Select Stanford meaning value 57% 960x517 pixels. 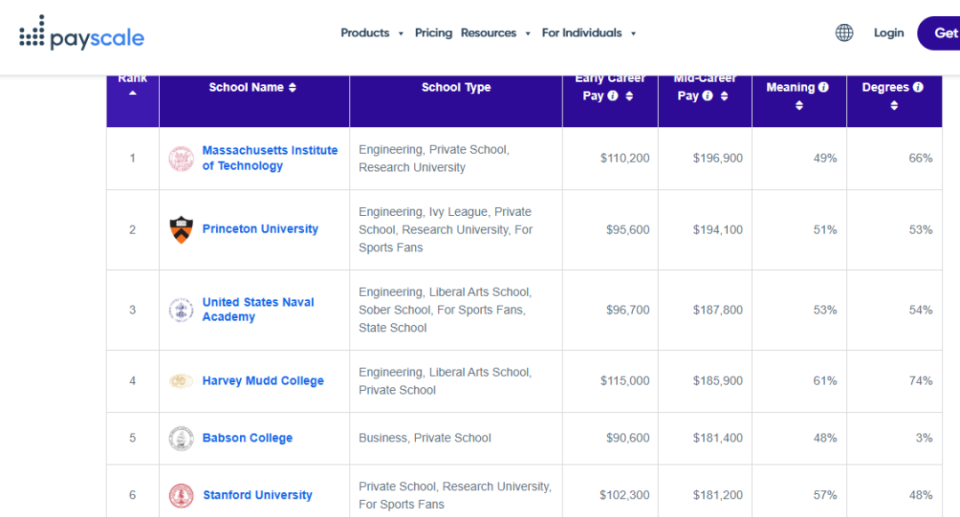825,495
